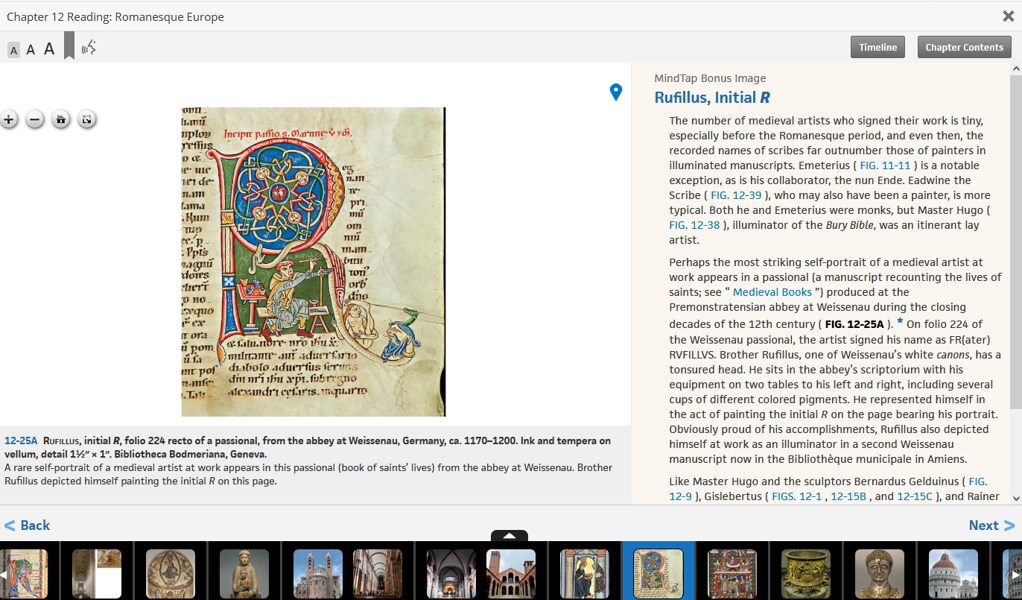Viewport: 1022px width, 600px height.
Task: Start the read-aloud speech tool
Action: pyautogui.click(x=89, y=47)
